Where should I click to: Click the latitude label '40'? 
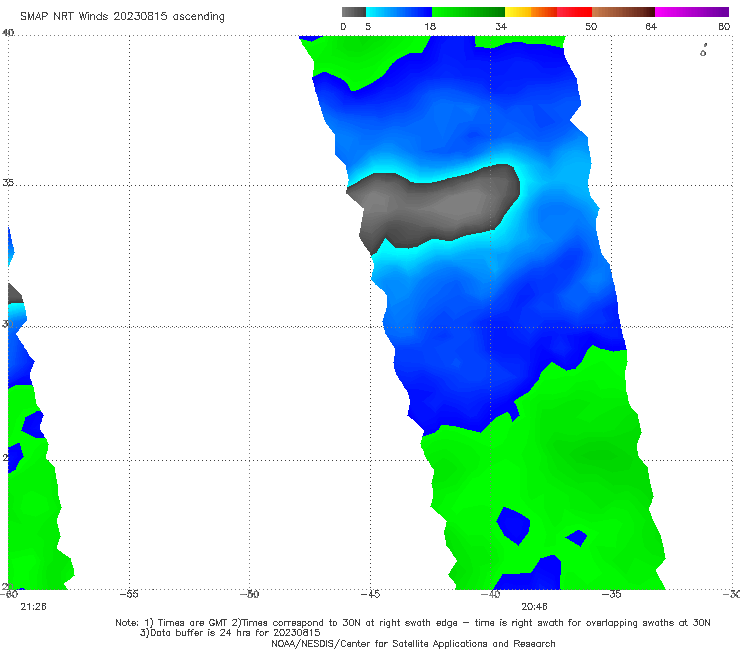(x=8, y=33)
